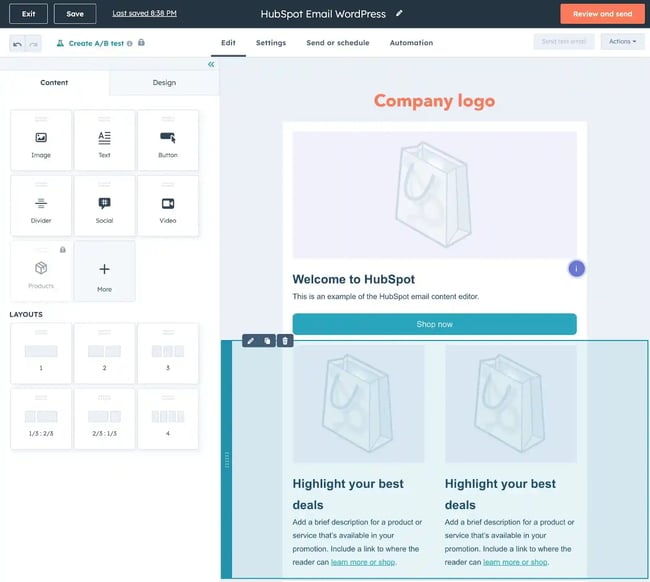Viewport: 650px width, 582px height.
Task: Click the undo arrow icon
Action: click(x=17, y=44)
